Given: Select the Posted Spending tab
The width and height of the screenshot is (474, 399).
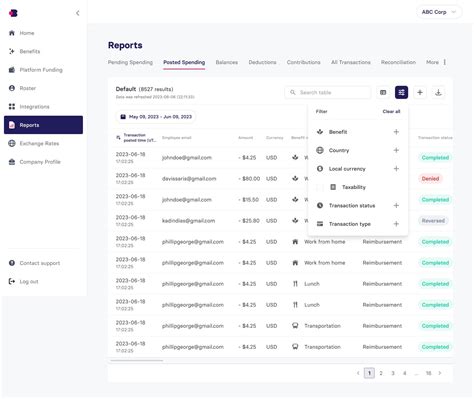Looking at the screenshot, I should (x=184, y=62).
